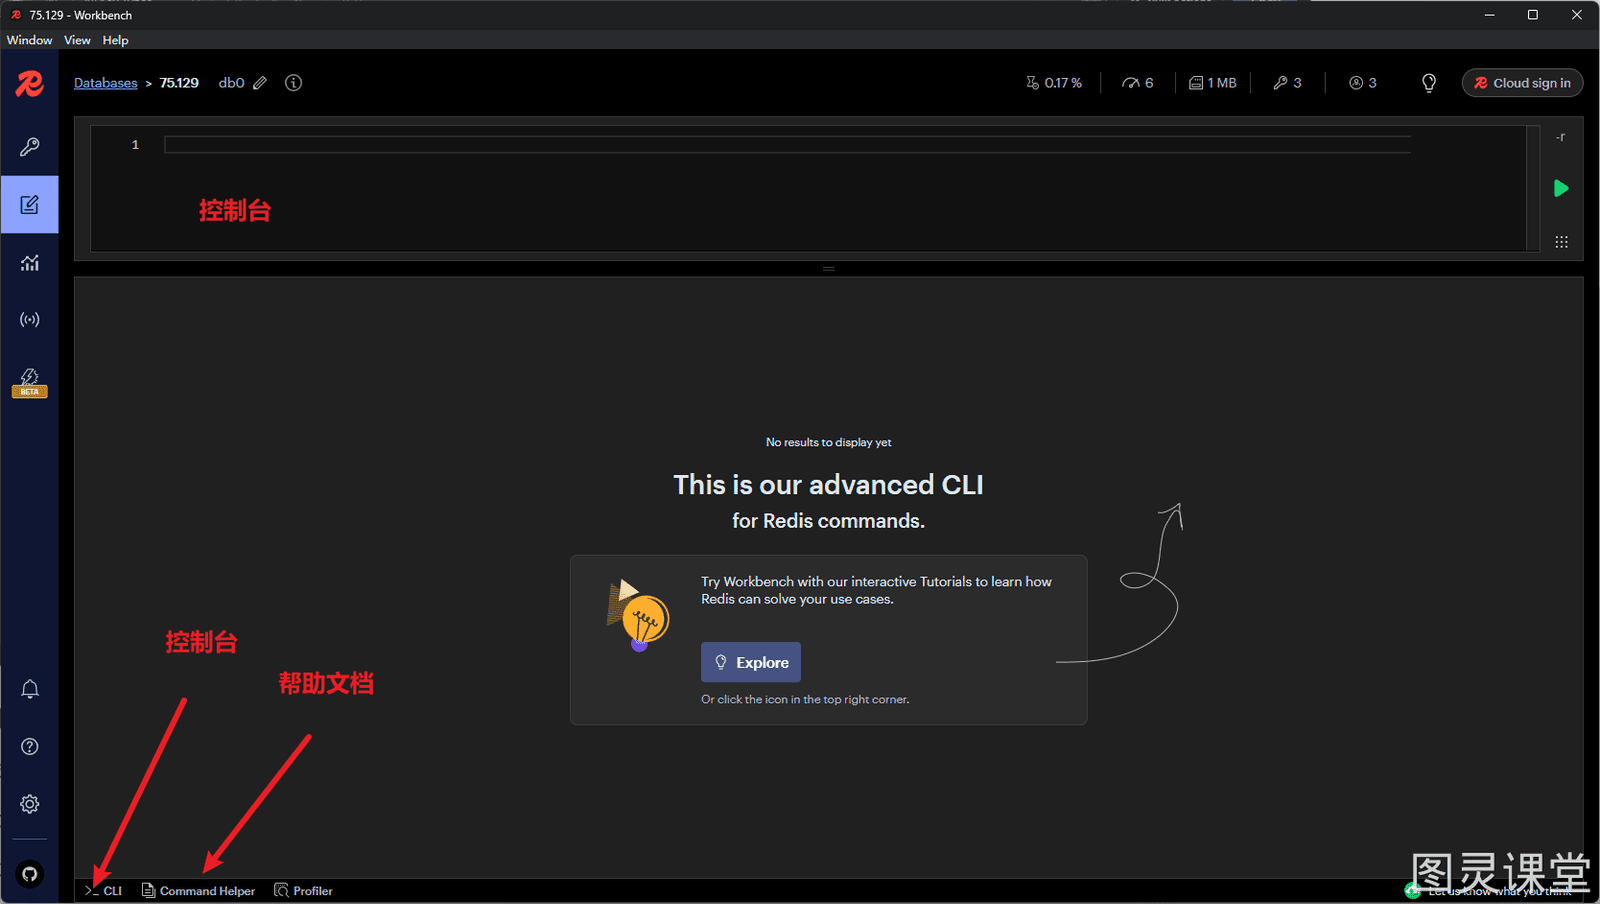Click the "This is our advanced CLI" heading
1600x904 pixels.
[x=829, y=485]
